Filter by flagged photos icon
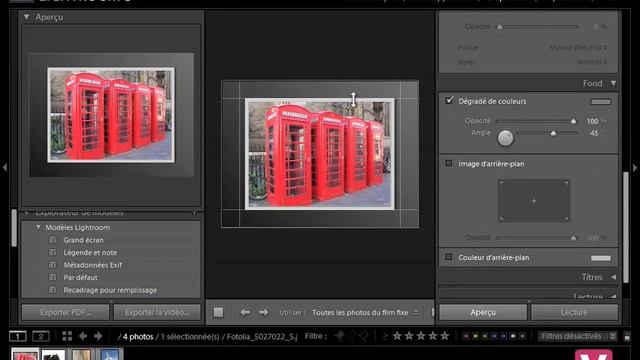The height and width of the screenshot is (360, 640). [340, 336]
